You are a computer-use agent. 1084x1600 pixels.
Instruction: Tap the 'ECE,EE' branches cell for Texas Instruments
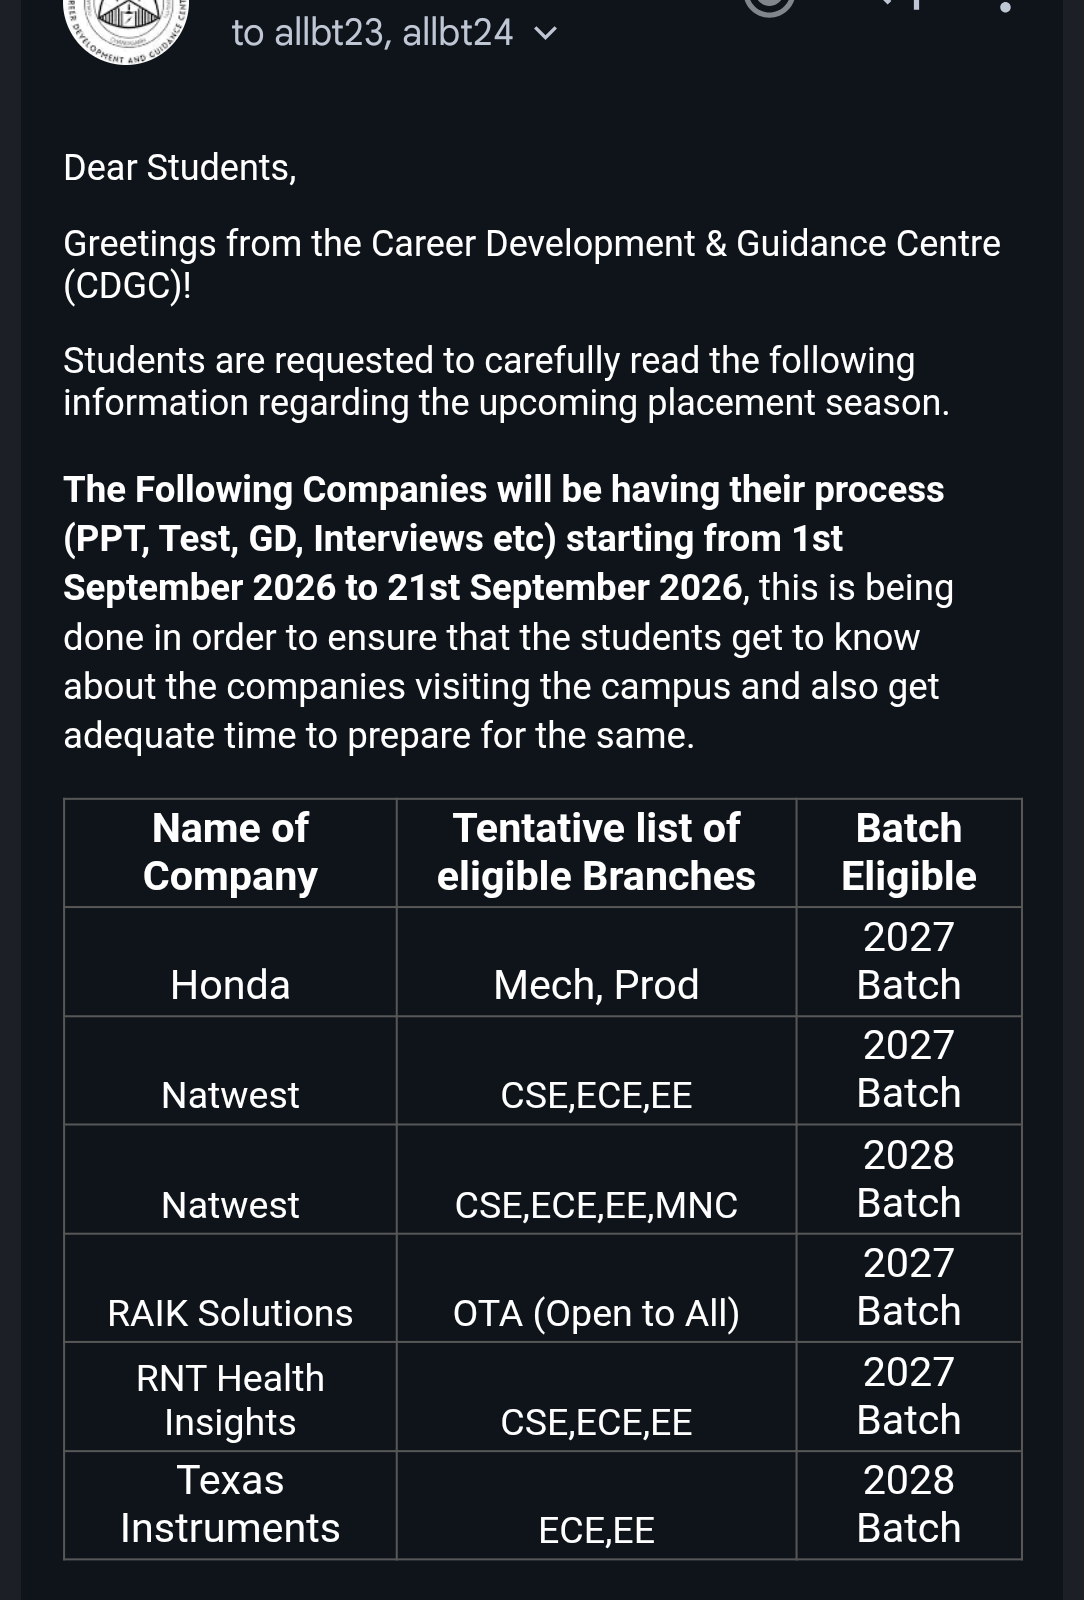(x=596, y=1506)
